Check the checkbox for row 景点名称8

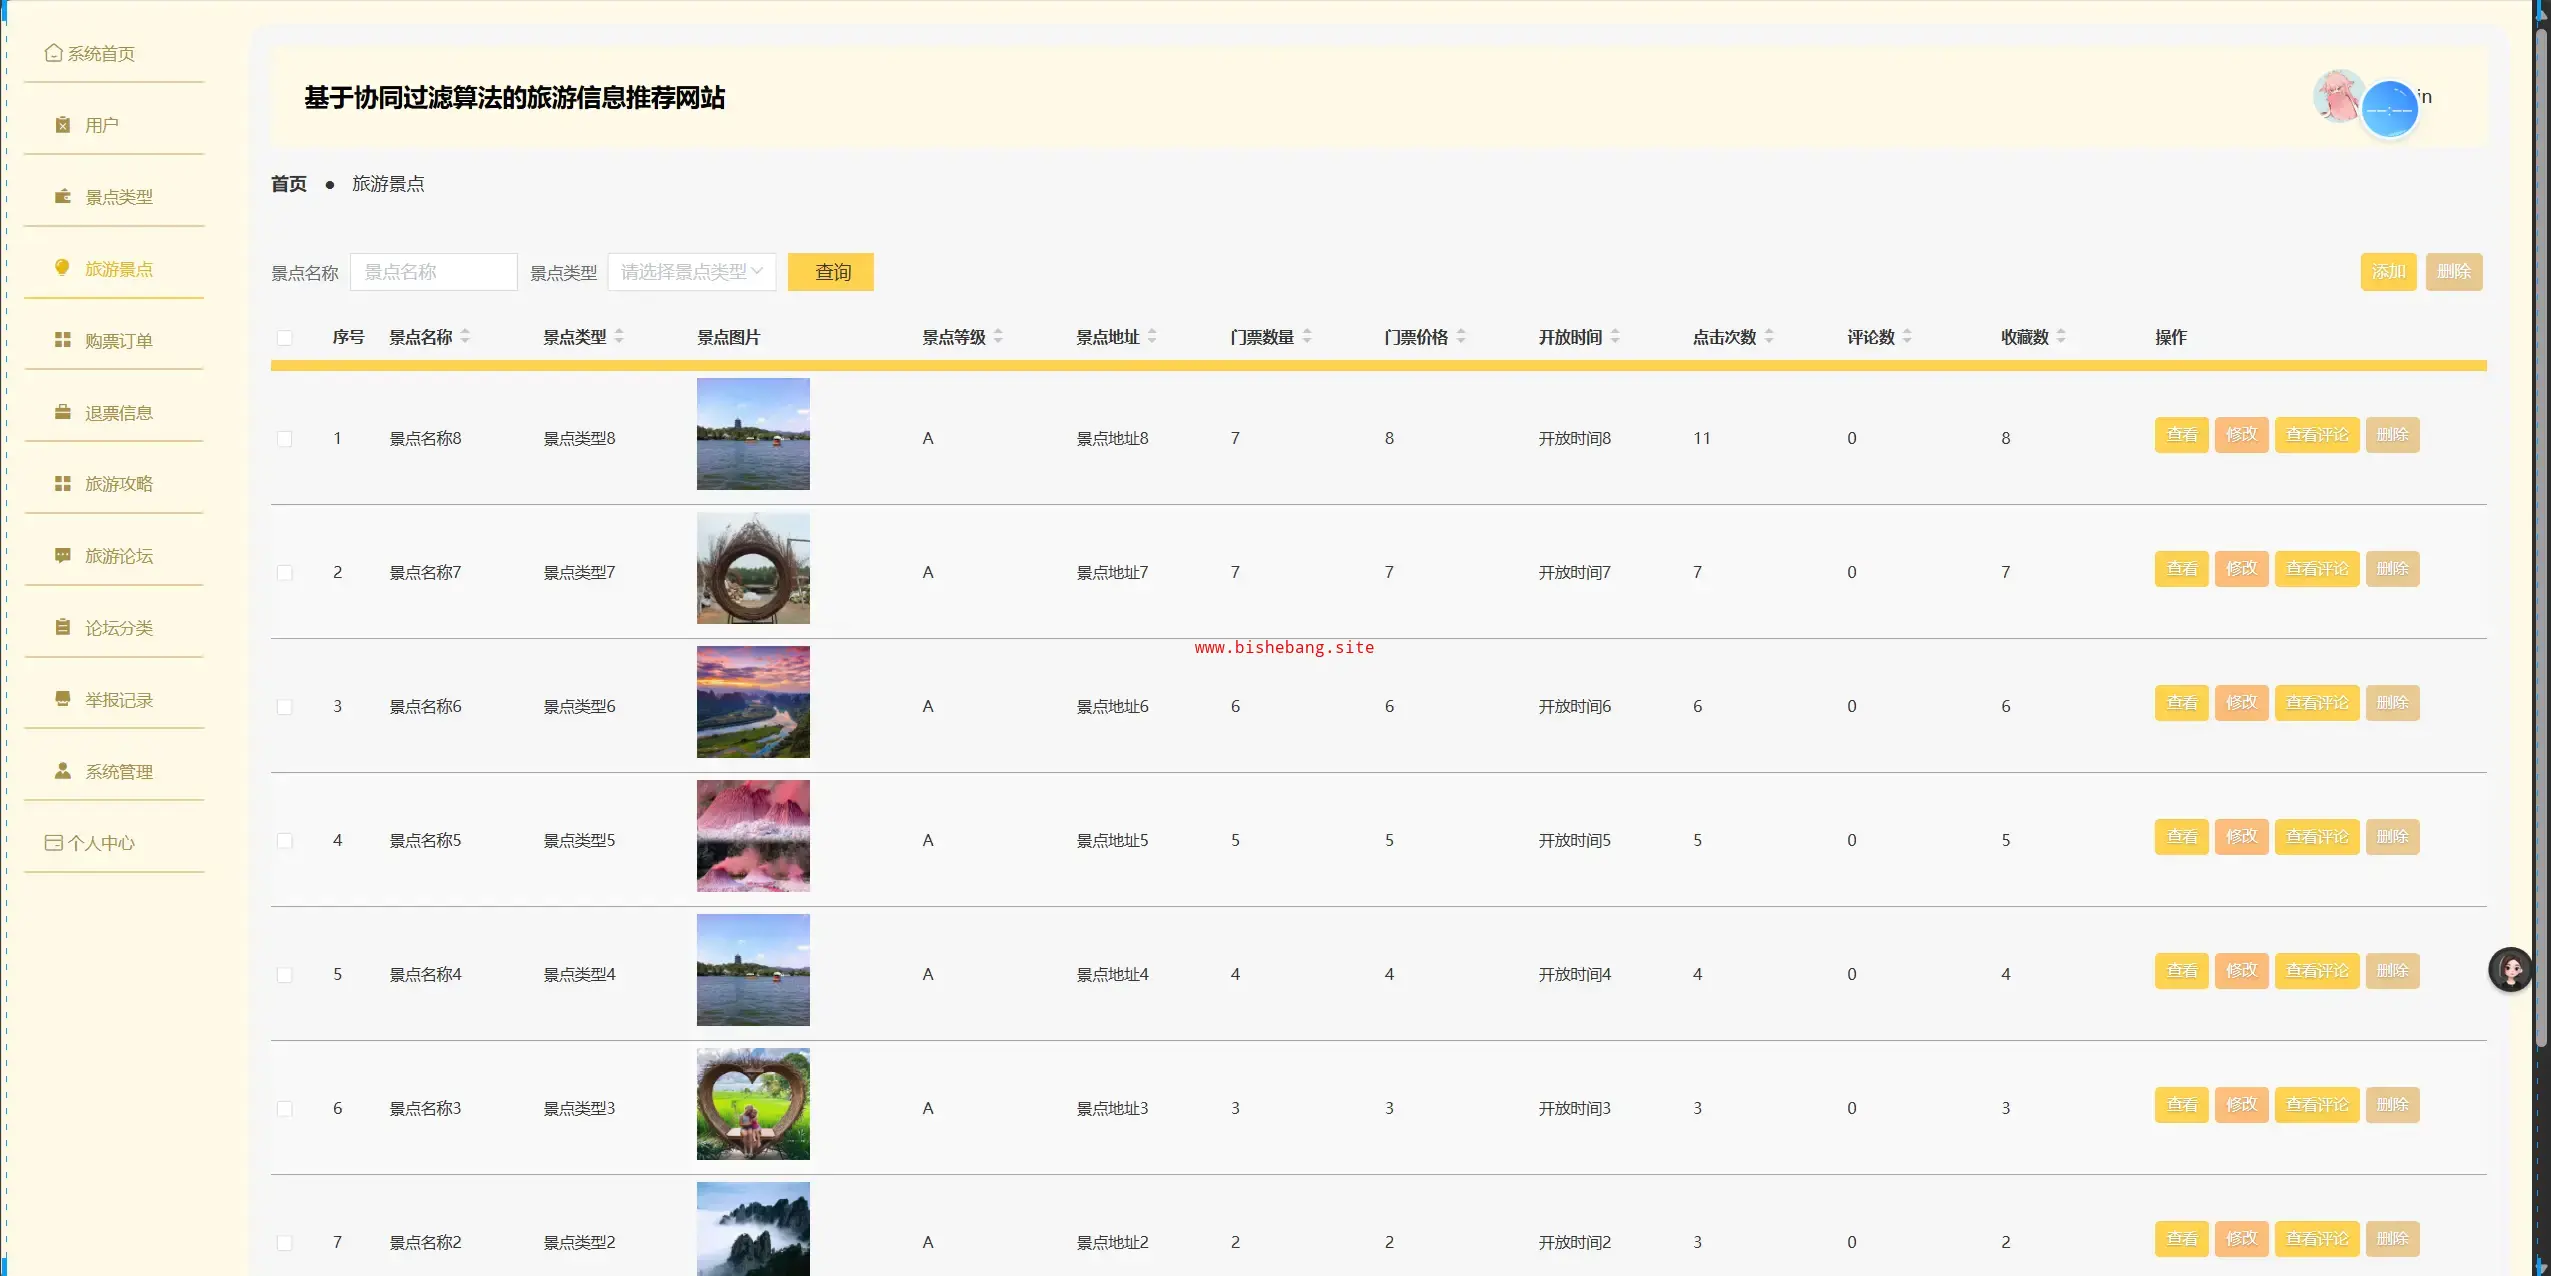coord(285,439)
